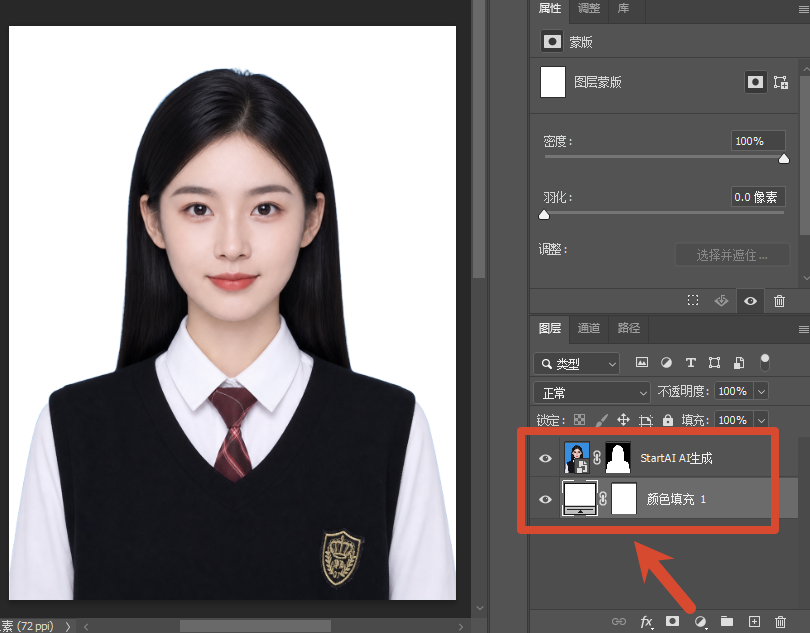Open the fx layer style menu
The height and width of the screenshot is (633, 810).
[x=646, y=622]
